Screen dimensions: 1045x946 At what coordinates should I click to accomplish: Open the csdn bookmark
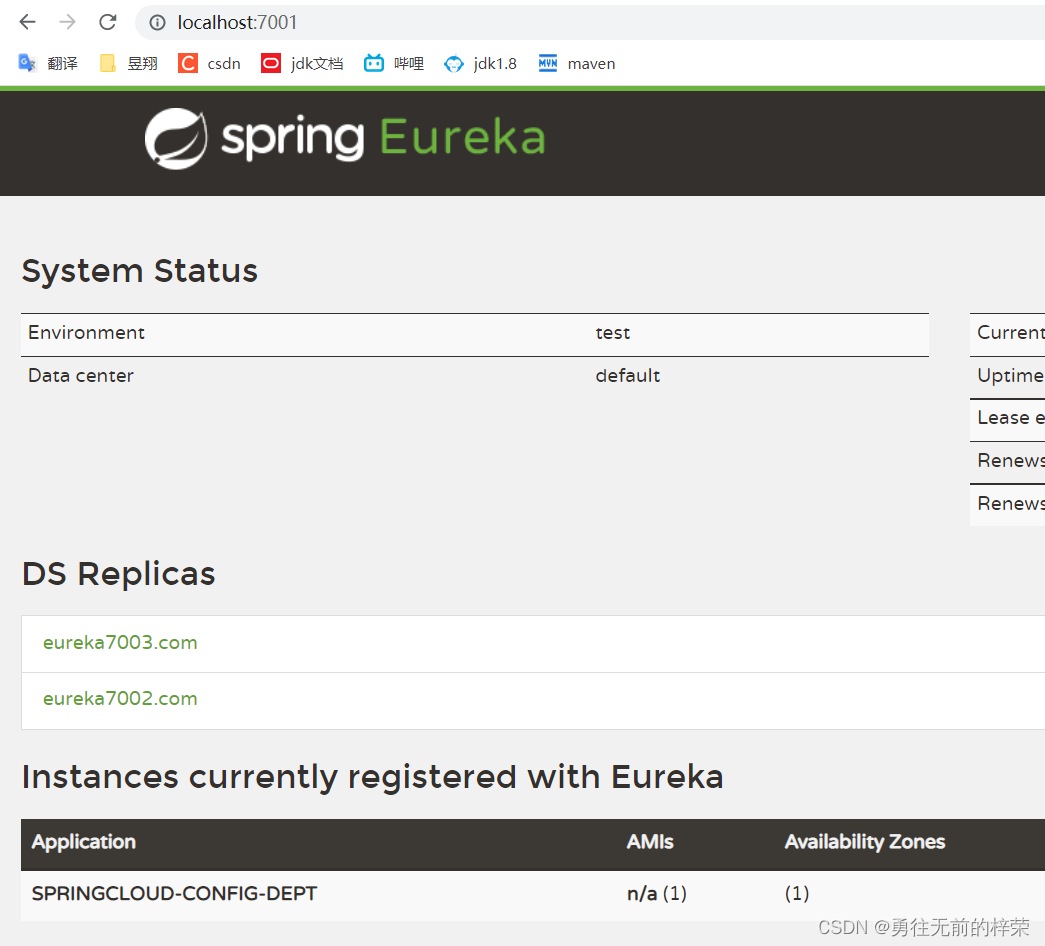tap(209, 63)
